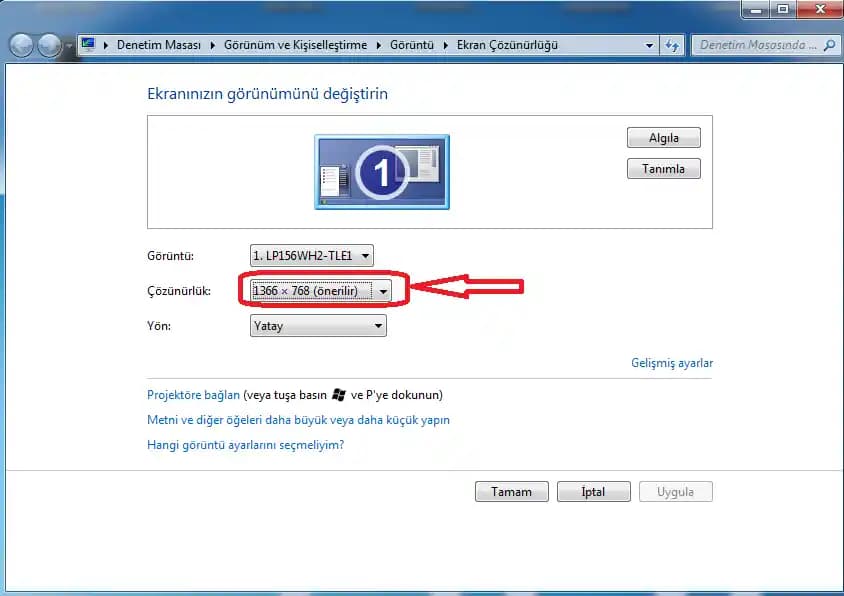Click the Back navigation arrow button
Image resolution: width=844 pixels, height=596 pixels.
[x=21, y=46]
